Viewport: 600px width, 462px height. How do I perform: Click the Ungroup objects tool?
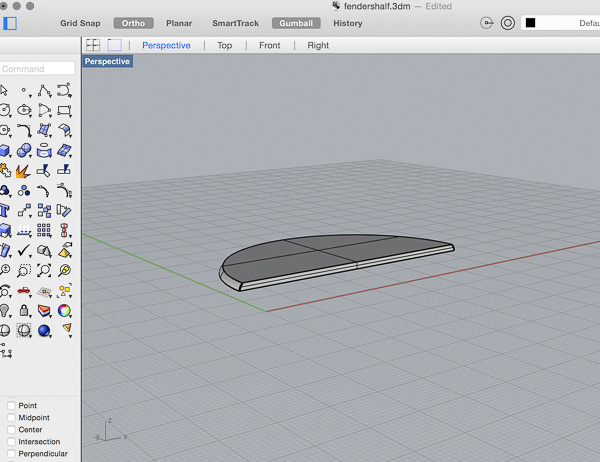point(24,191)
